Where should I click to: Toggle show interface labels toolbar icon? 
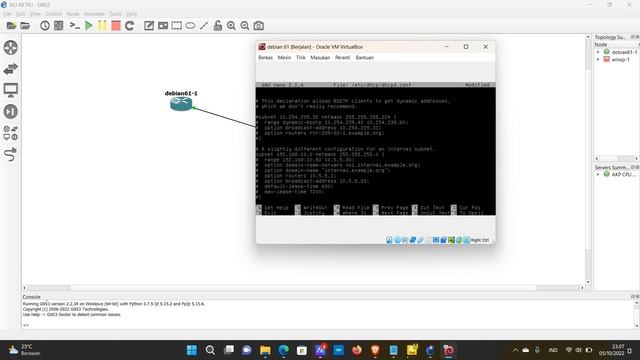pos(59,26)
